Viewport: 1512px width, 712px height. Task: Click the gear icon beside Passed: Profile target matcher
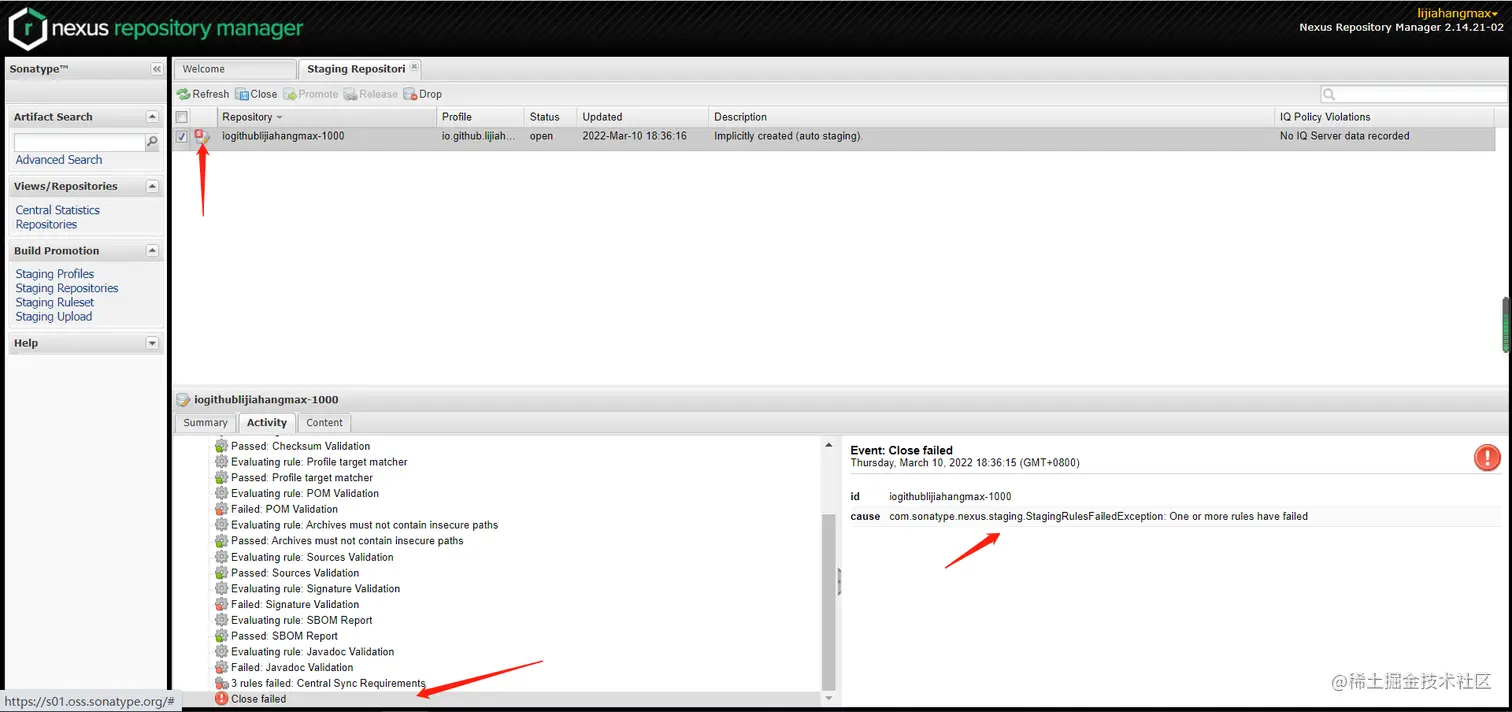[x=222, y=478]
